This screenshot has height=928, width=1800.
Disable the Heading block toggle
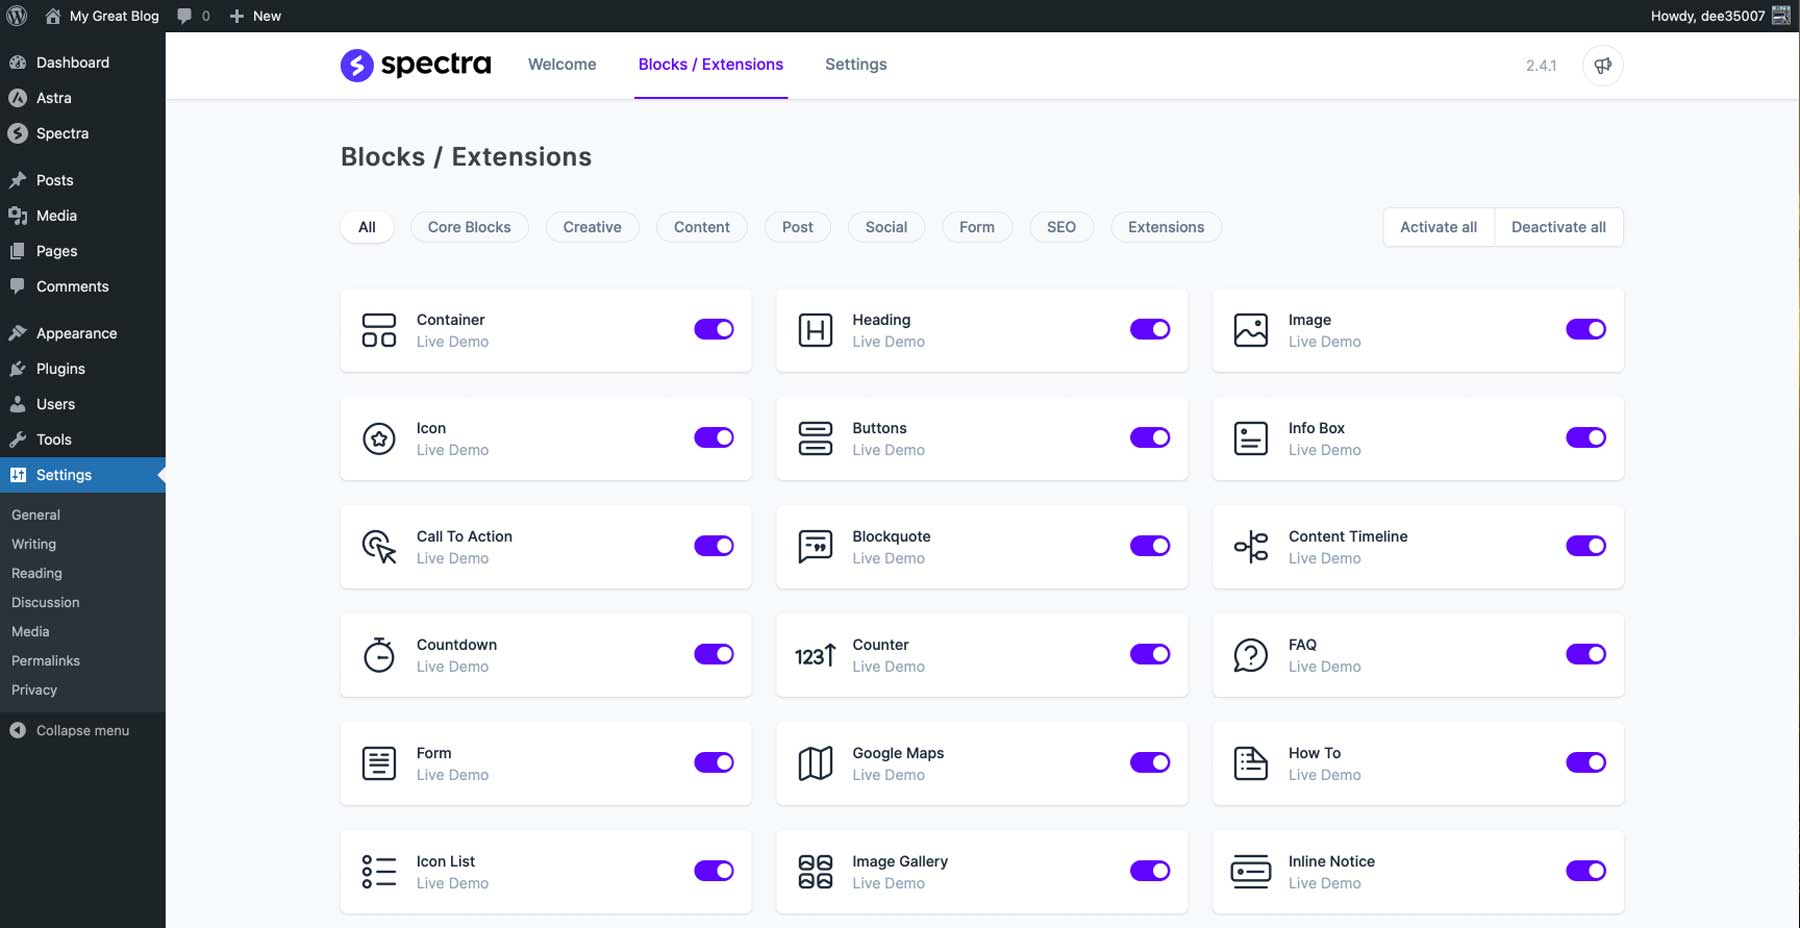(x=1149, y=329)
